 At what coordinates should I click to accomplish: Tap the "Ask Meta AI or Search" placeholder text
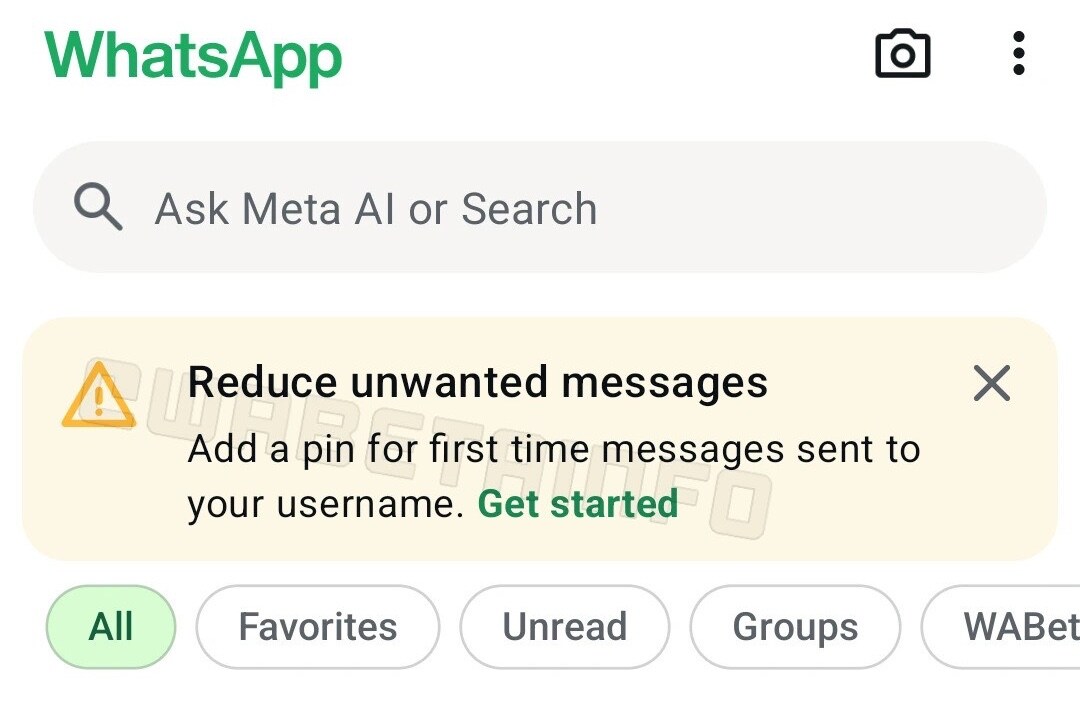click(375, 209)
